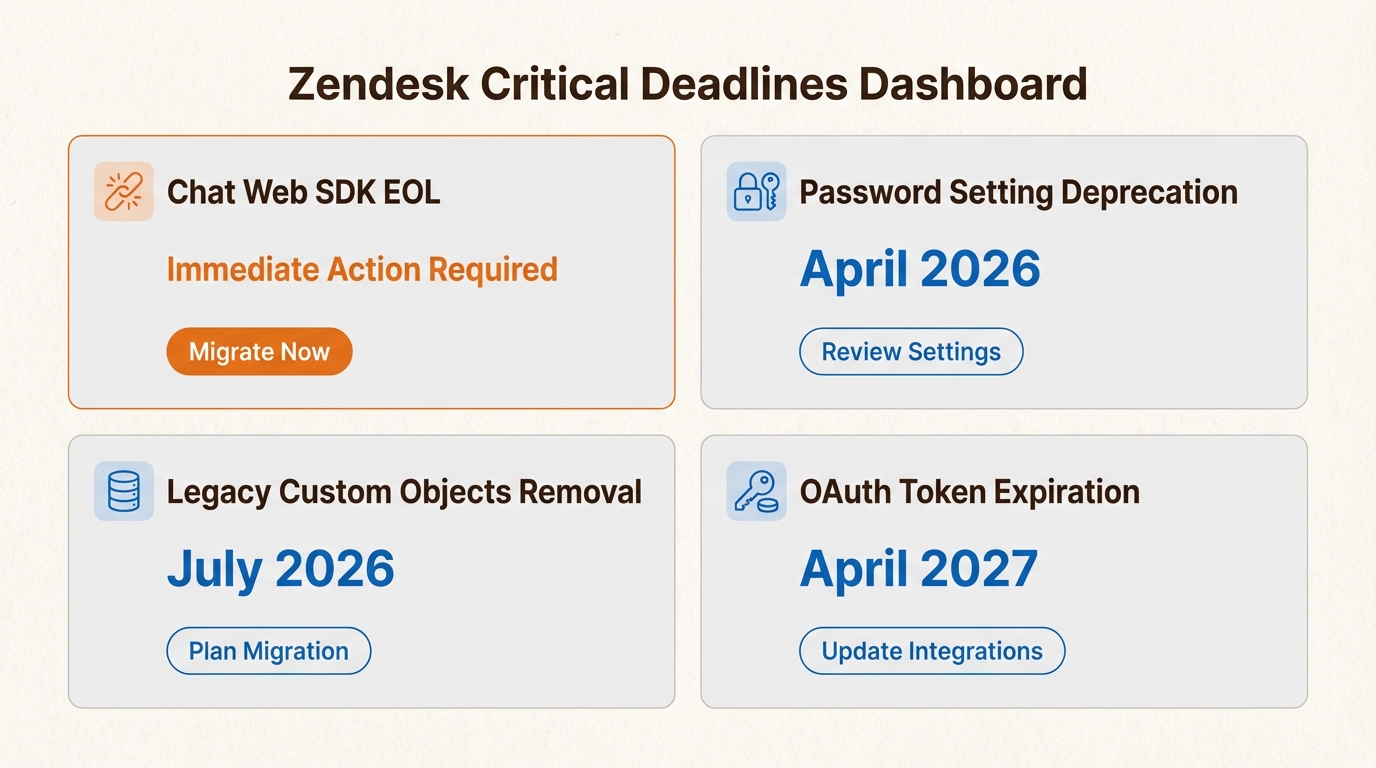Click the Plan Migration button

click(268, 651)
